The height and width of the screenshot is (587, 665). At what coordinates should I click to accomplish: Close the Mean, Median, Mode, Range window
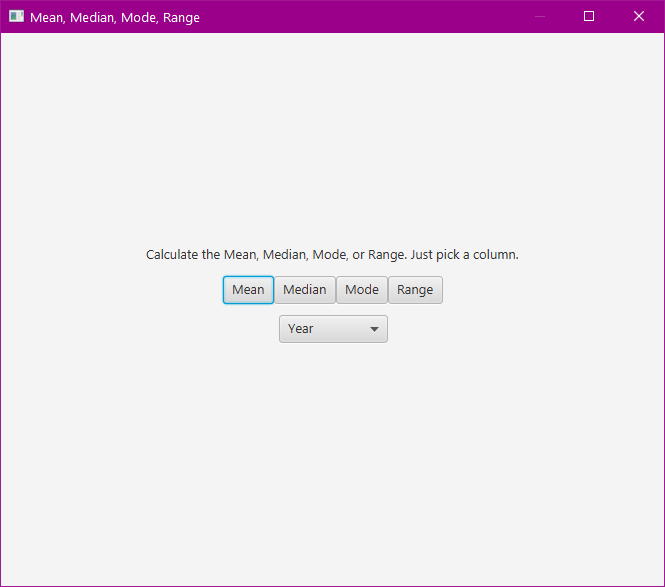click(639, 17)
